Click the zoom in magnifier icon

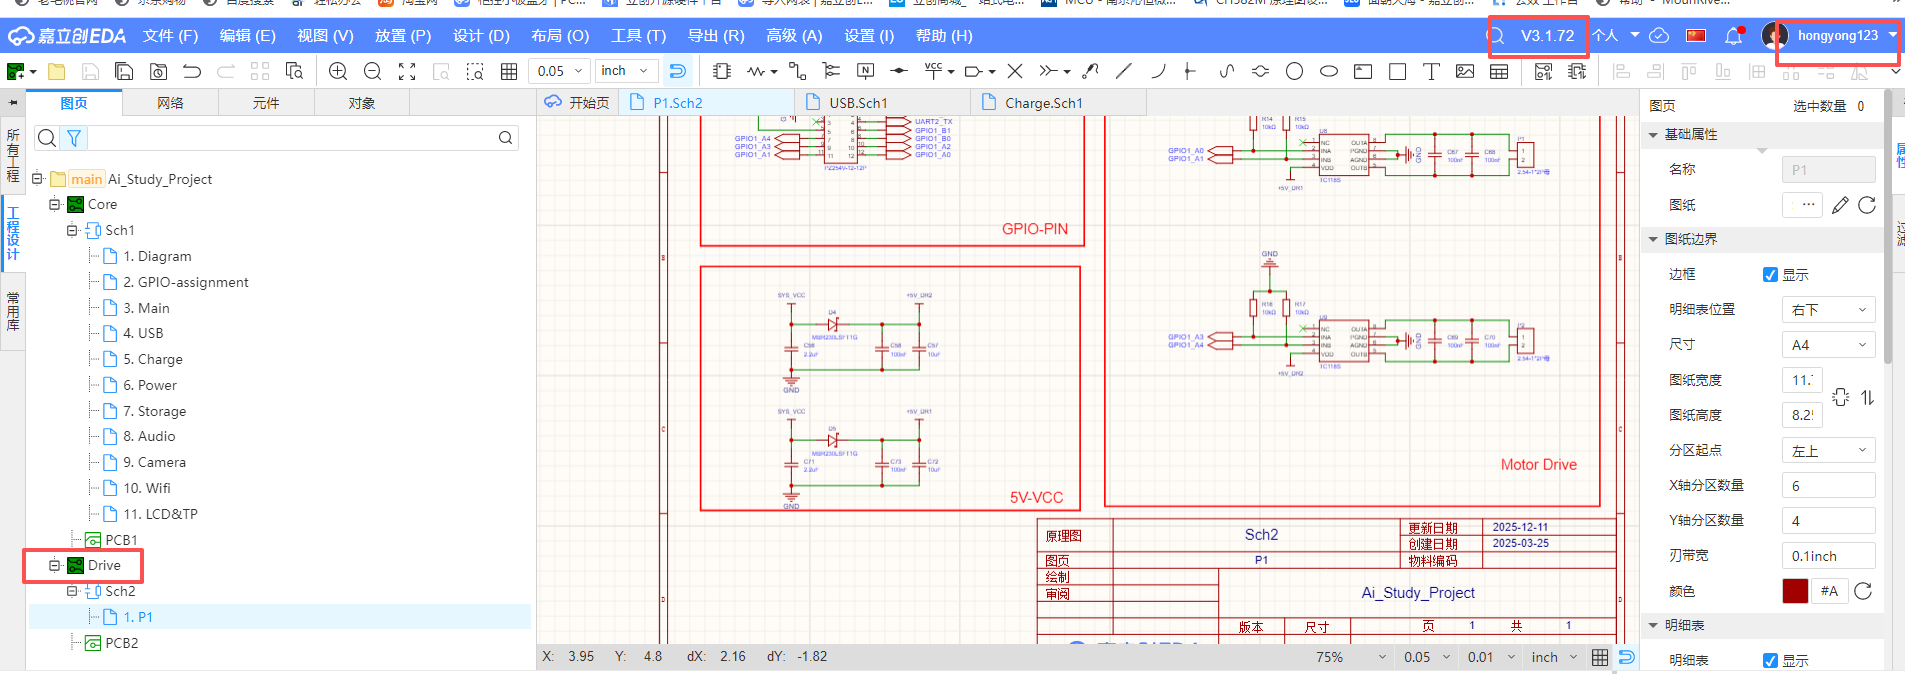coord(338,71)
